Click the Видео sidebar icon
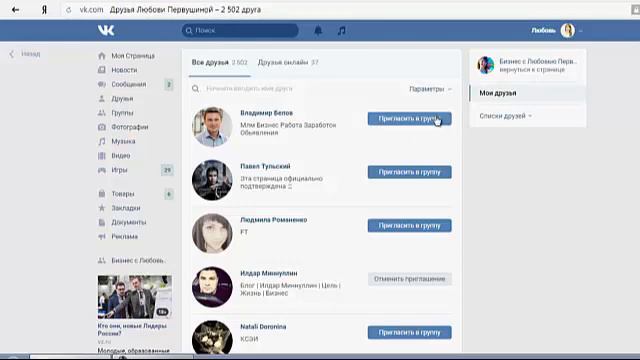 pos(102,156)
